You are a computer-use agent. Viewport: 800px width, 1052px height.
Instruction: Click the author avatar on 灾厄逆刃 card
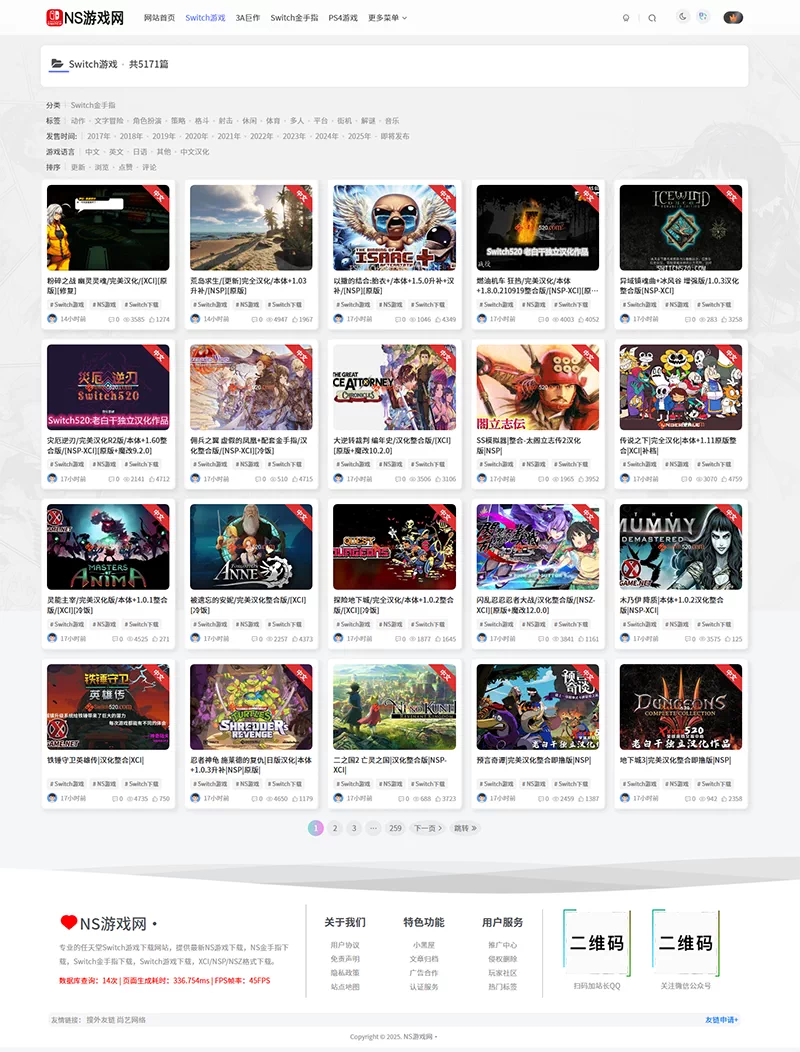[x=52, y=478]
